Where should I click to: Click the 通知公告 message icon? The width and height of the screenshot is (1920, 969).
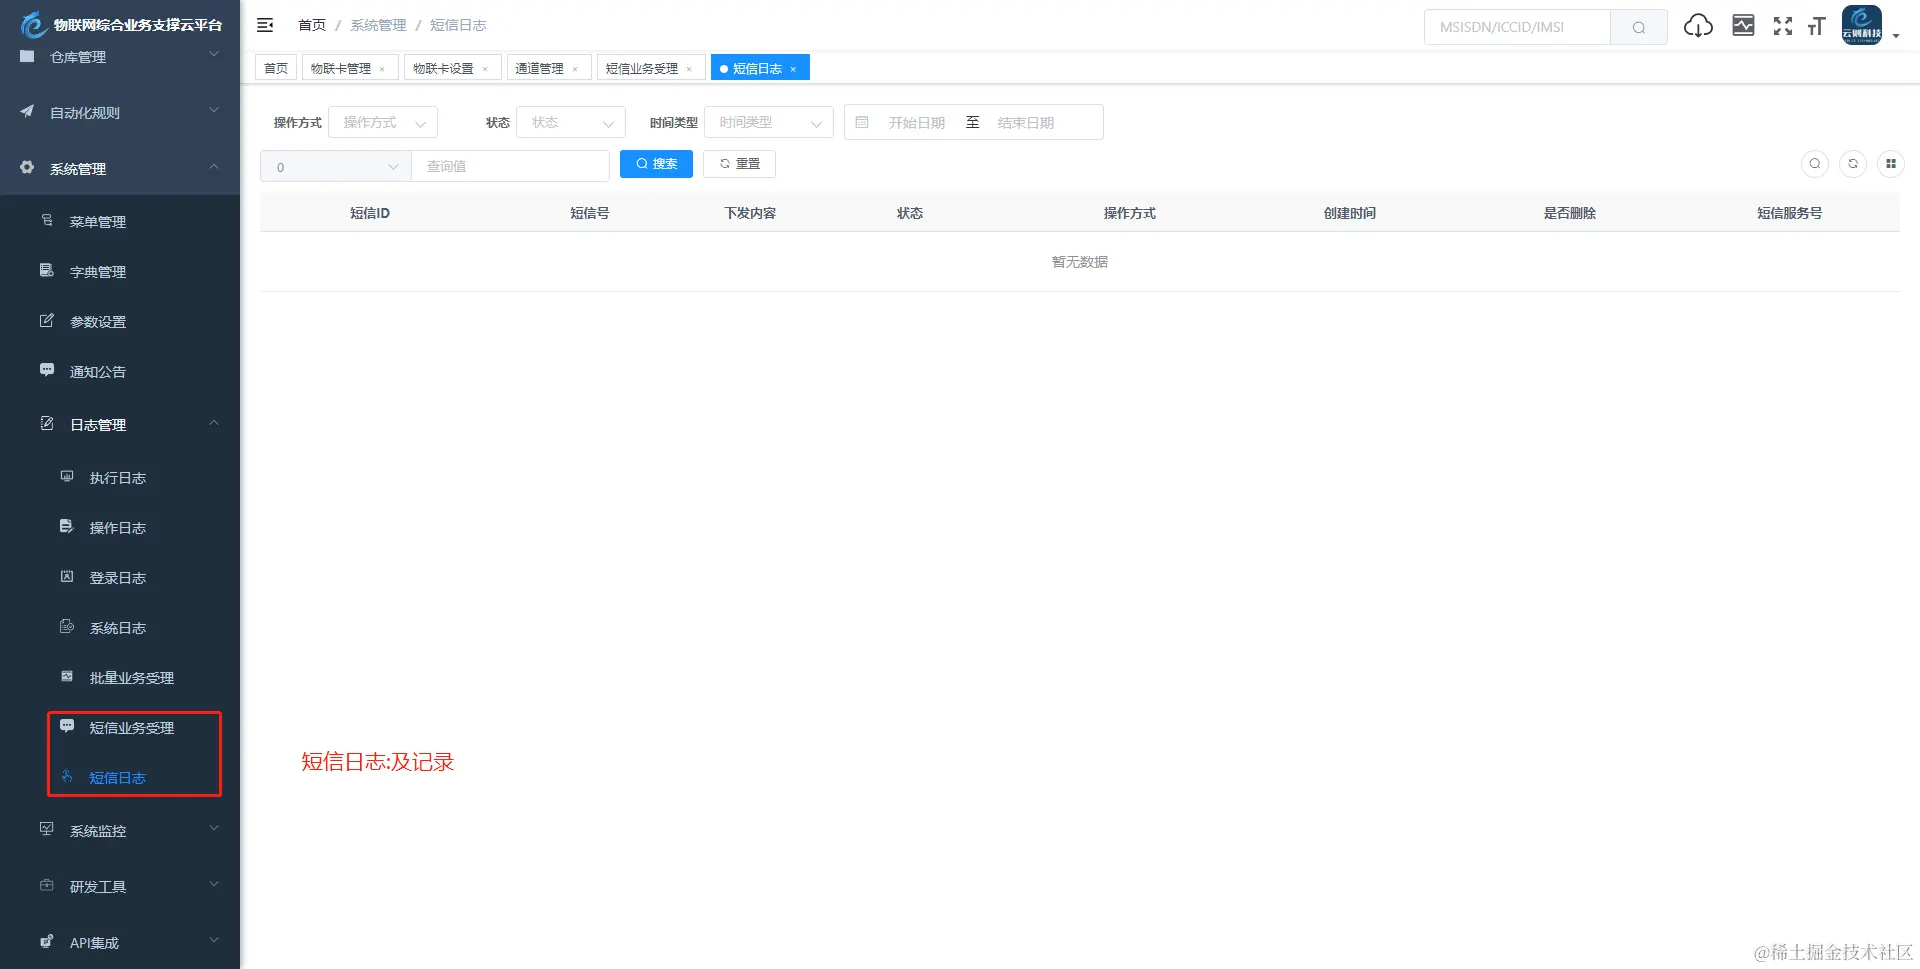click(47, 370)
